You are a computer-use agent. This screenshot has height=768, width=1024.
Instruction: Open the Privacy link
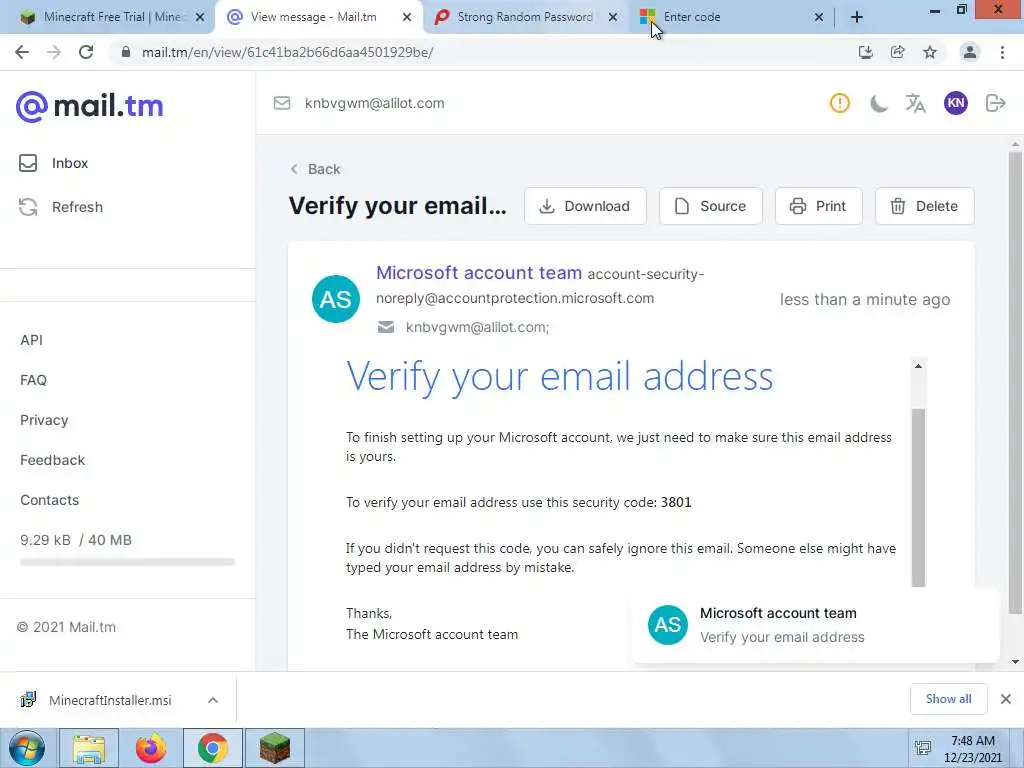click(x=44, y=420)
